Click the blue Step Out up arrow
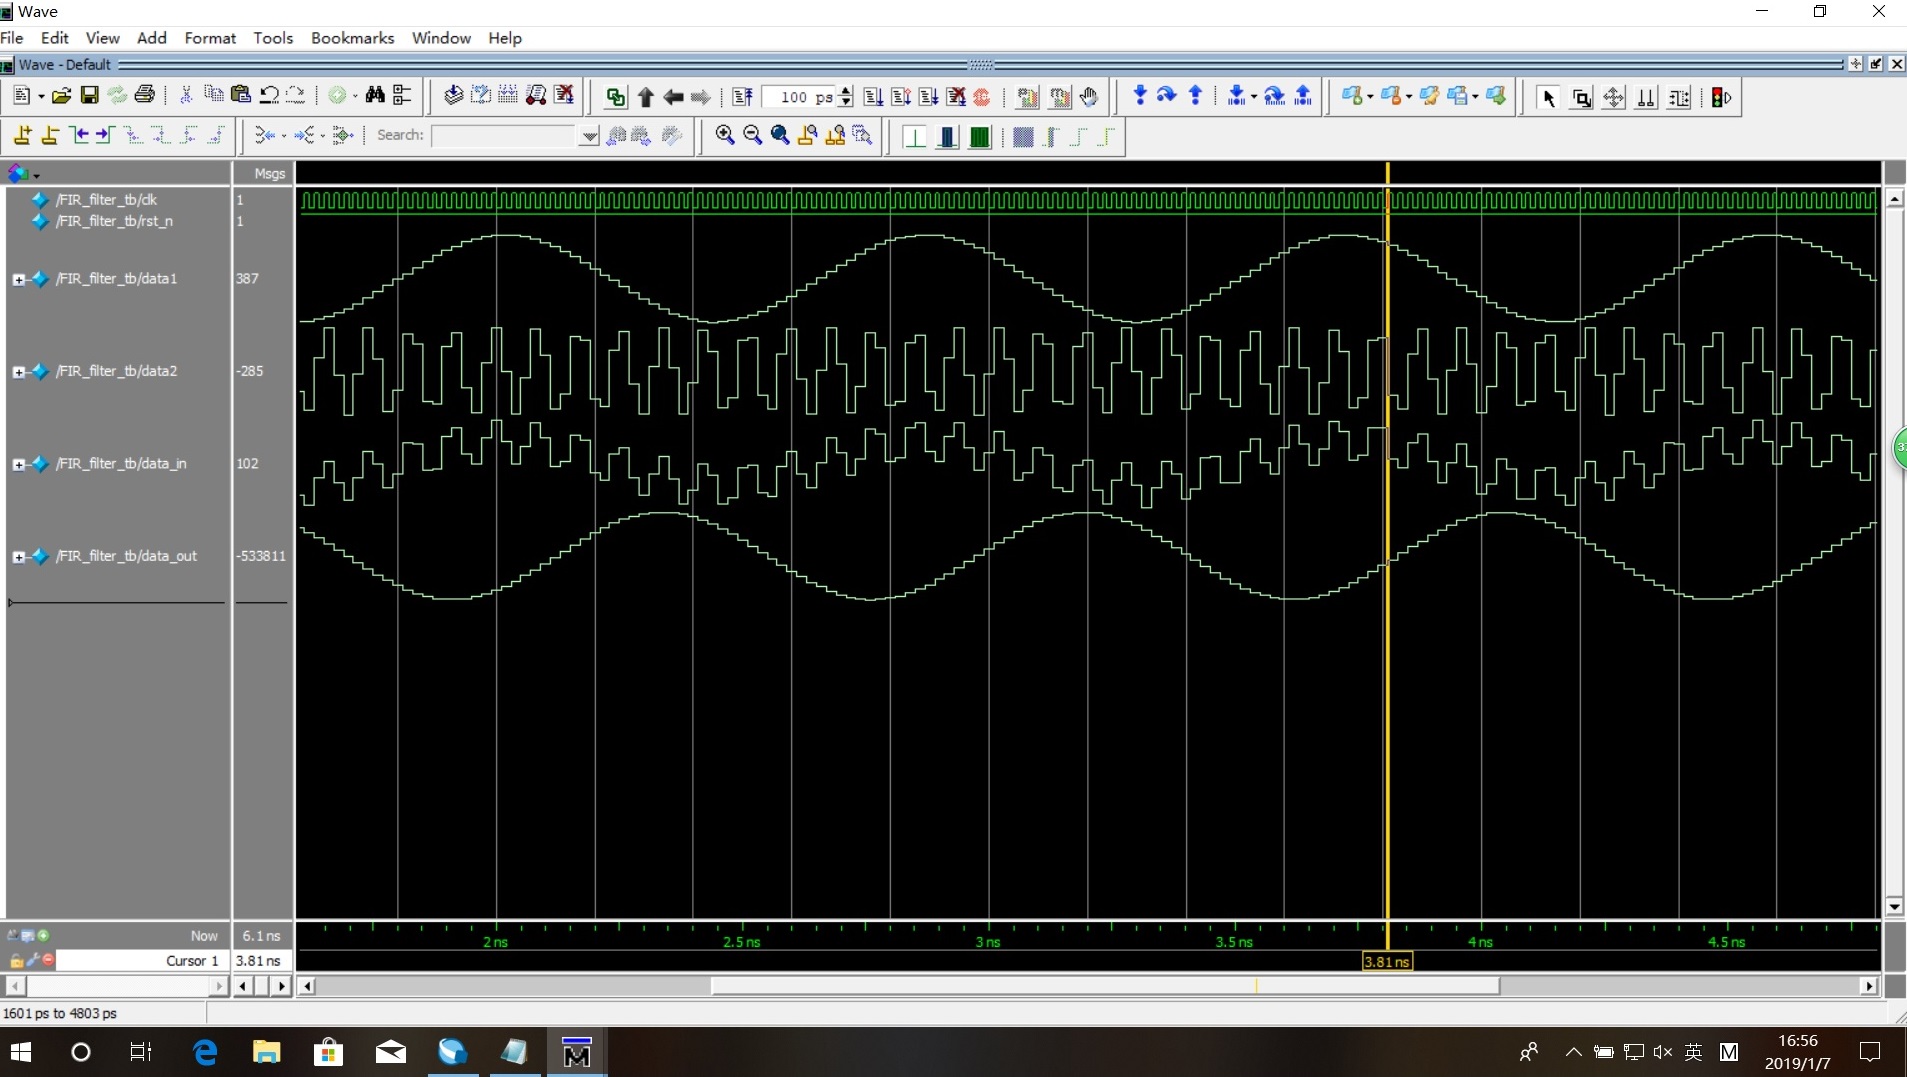1907x1077 pixels. pyautogui.click(x=1195, y=96)
